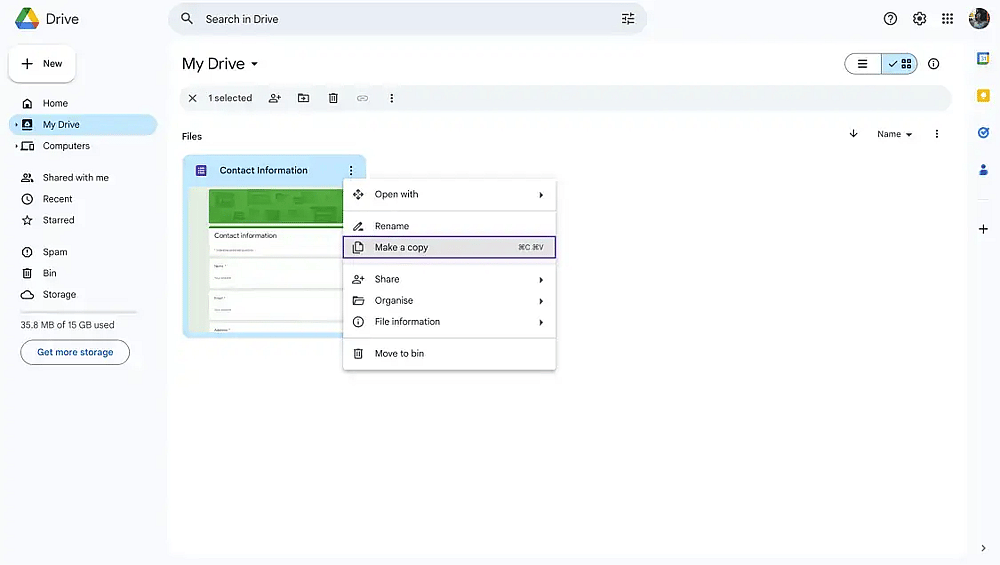Click the share person-add icon in selection toolbar
This screenshot has height=565, width=1000.
pyautogui.click(x=274, y=98)
